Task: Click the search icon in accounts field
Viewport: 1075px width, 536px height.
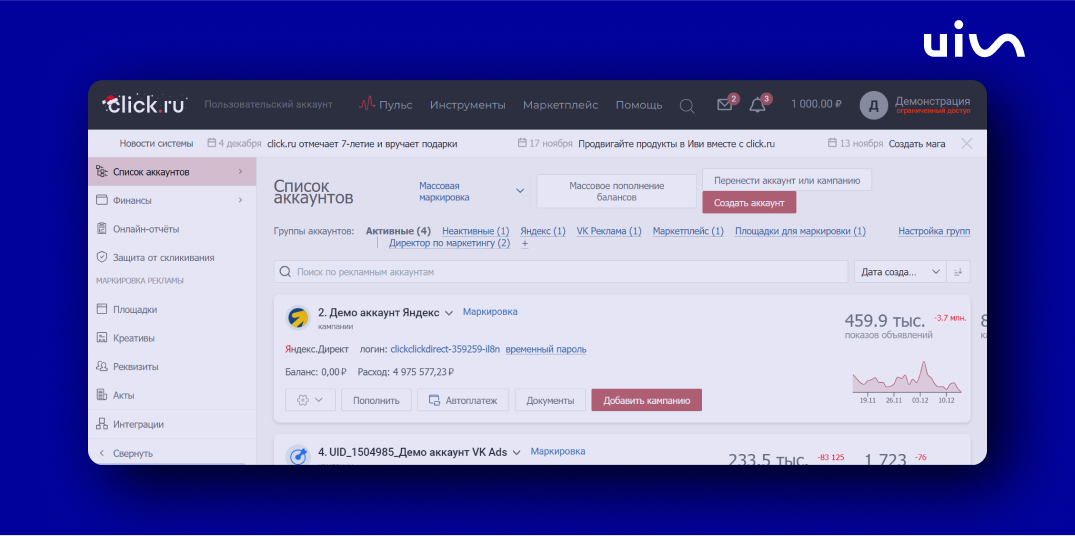Action: click(x=286, y=272)
